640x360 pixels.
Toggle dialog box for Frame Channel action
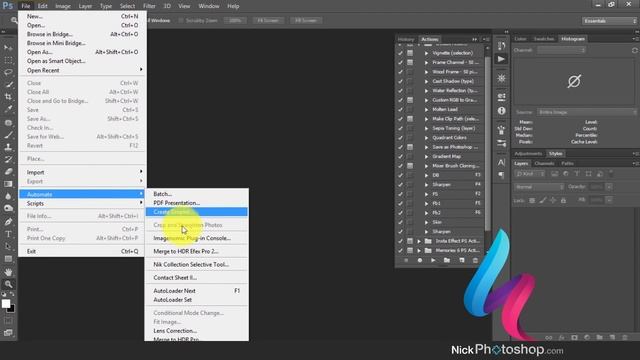[410, 62]
